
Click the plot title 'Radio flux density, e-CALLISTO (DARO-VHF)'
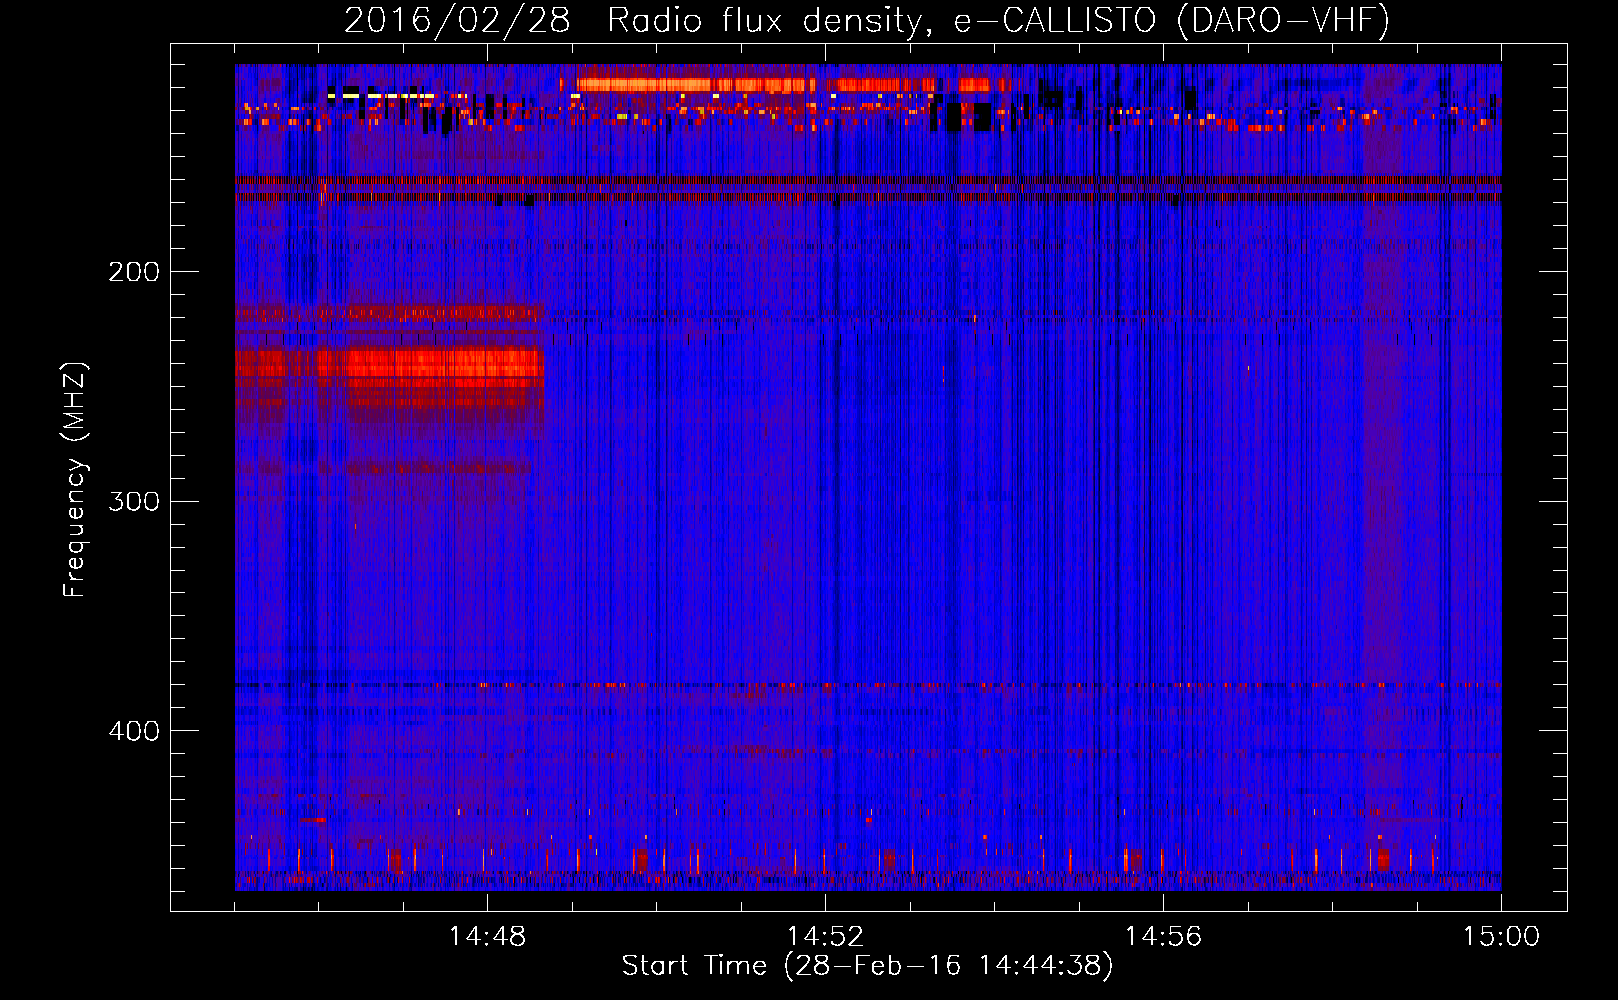(x=998, y=20)
